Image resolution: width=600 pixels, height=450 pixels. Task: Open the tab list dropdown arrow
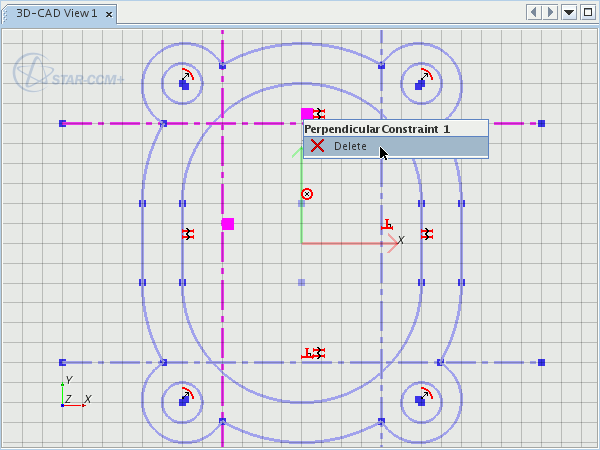pyautogui.click(x=569, y=12)
